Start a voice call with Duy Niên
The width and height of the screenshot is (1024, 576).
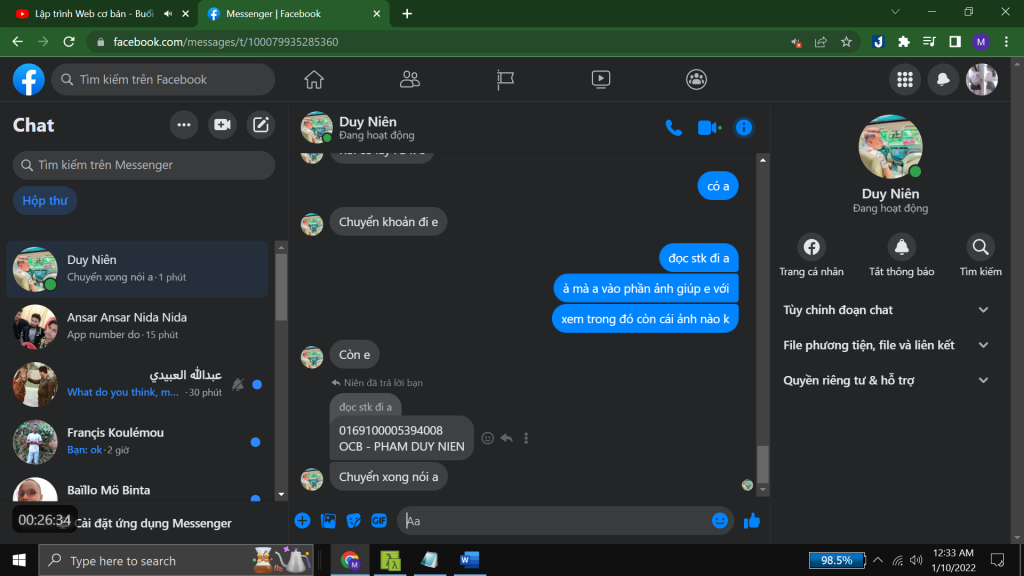tap(673, 127)
